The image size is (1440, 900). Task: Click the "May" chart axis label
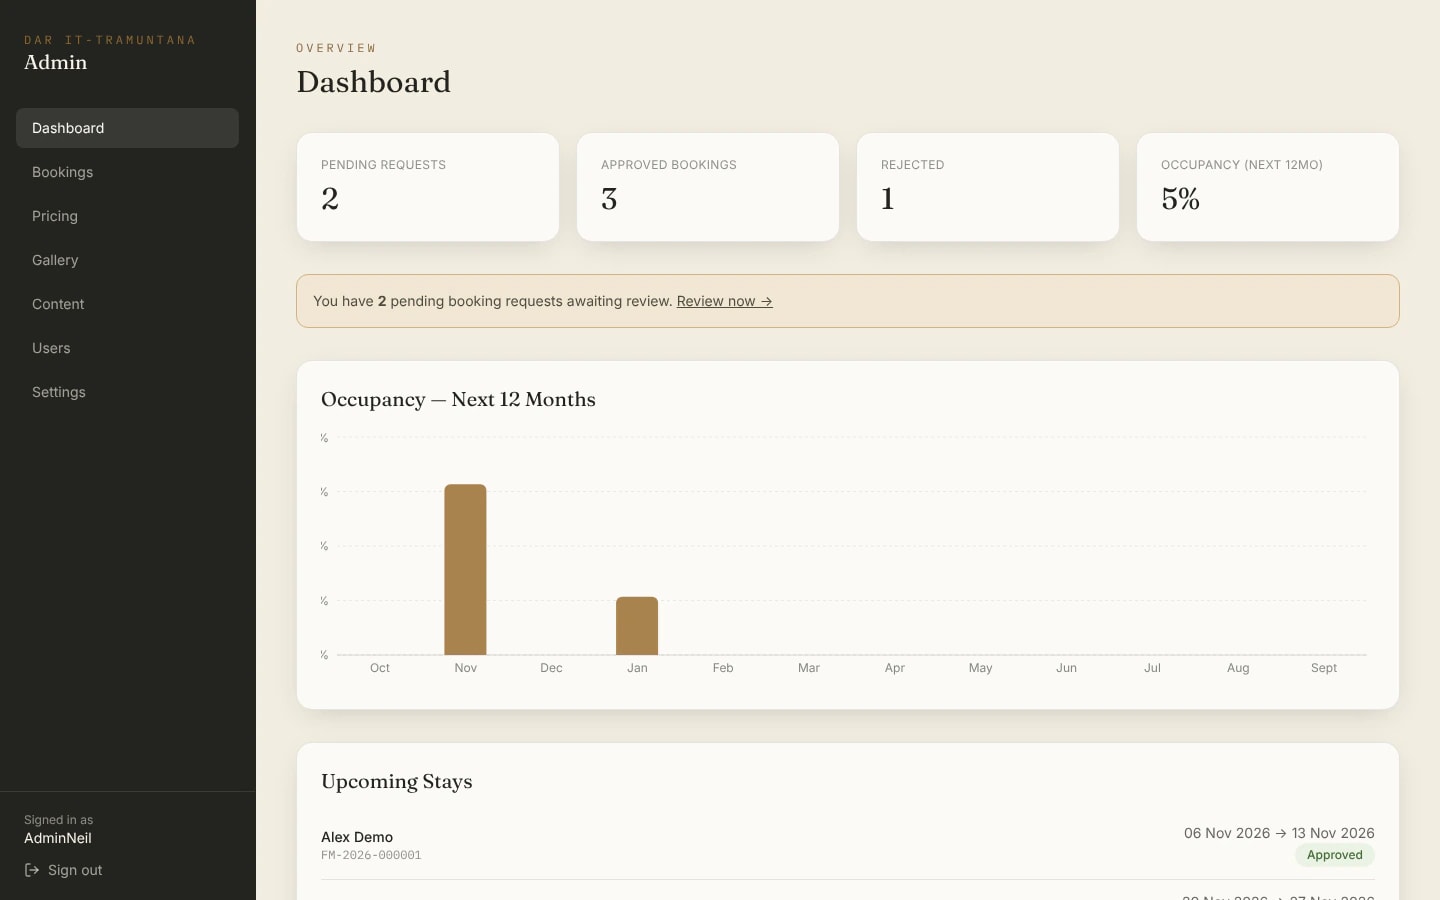[981, 668]
